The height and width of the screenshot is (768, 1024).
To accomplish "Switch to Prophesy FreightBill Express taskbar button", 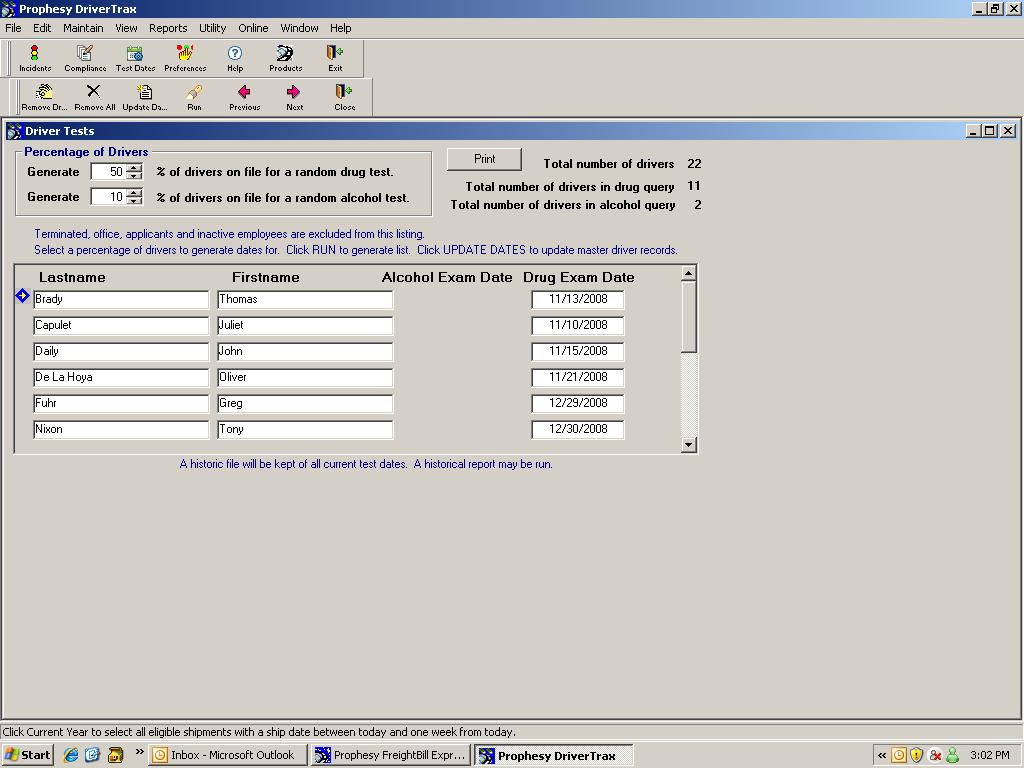I will [x=391, y=755].
